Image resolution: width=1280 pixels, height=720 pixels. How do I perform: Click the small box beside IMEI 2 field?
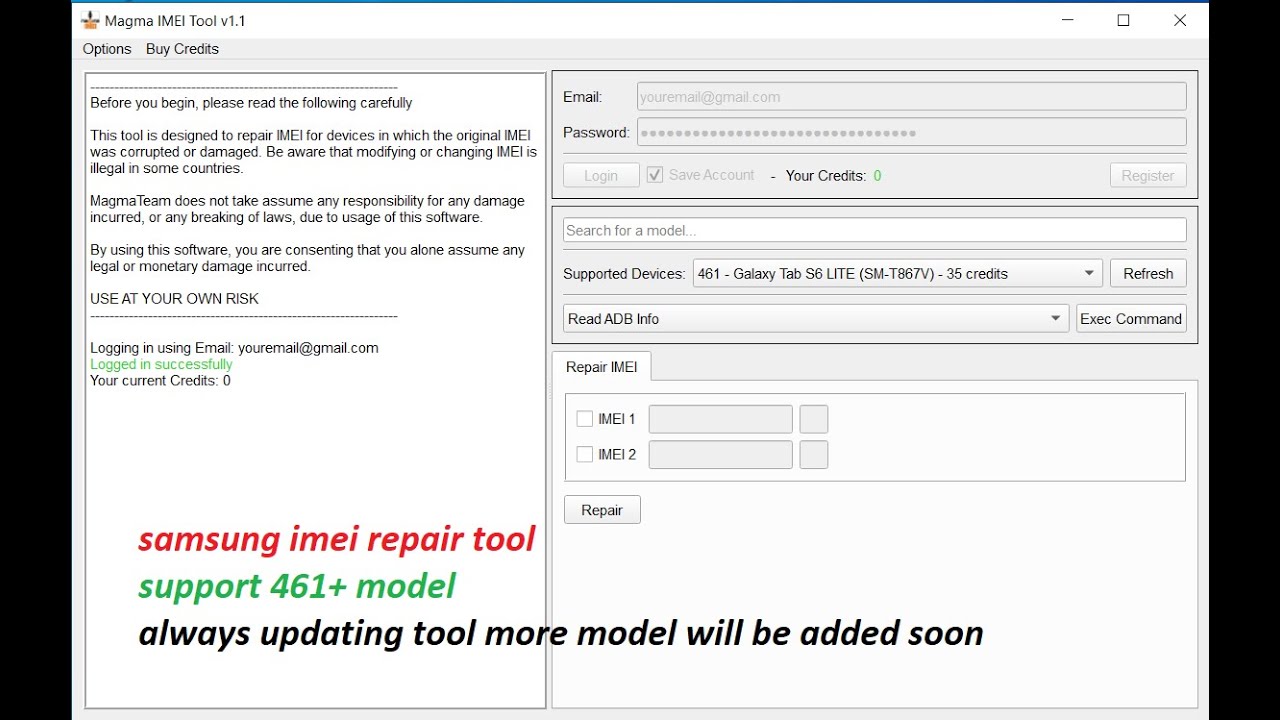pos(814,455)
